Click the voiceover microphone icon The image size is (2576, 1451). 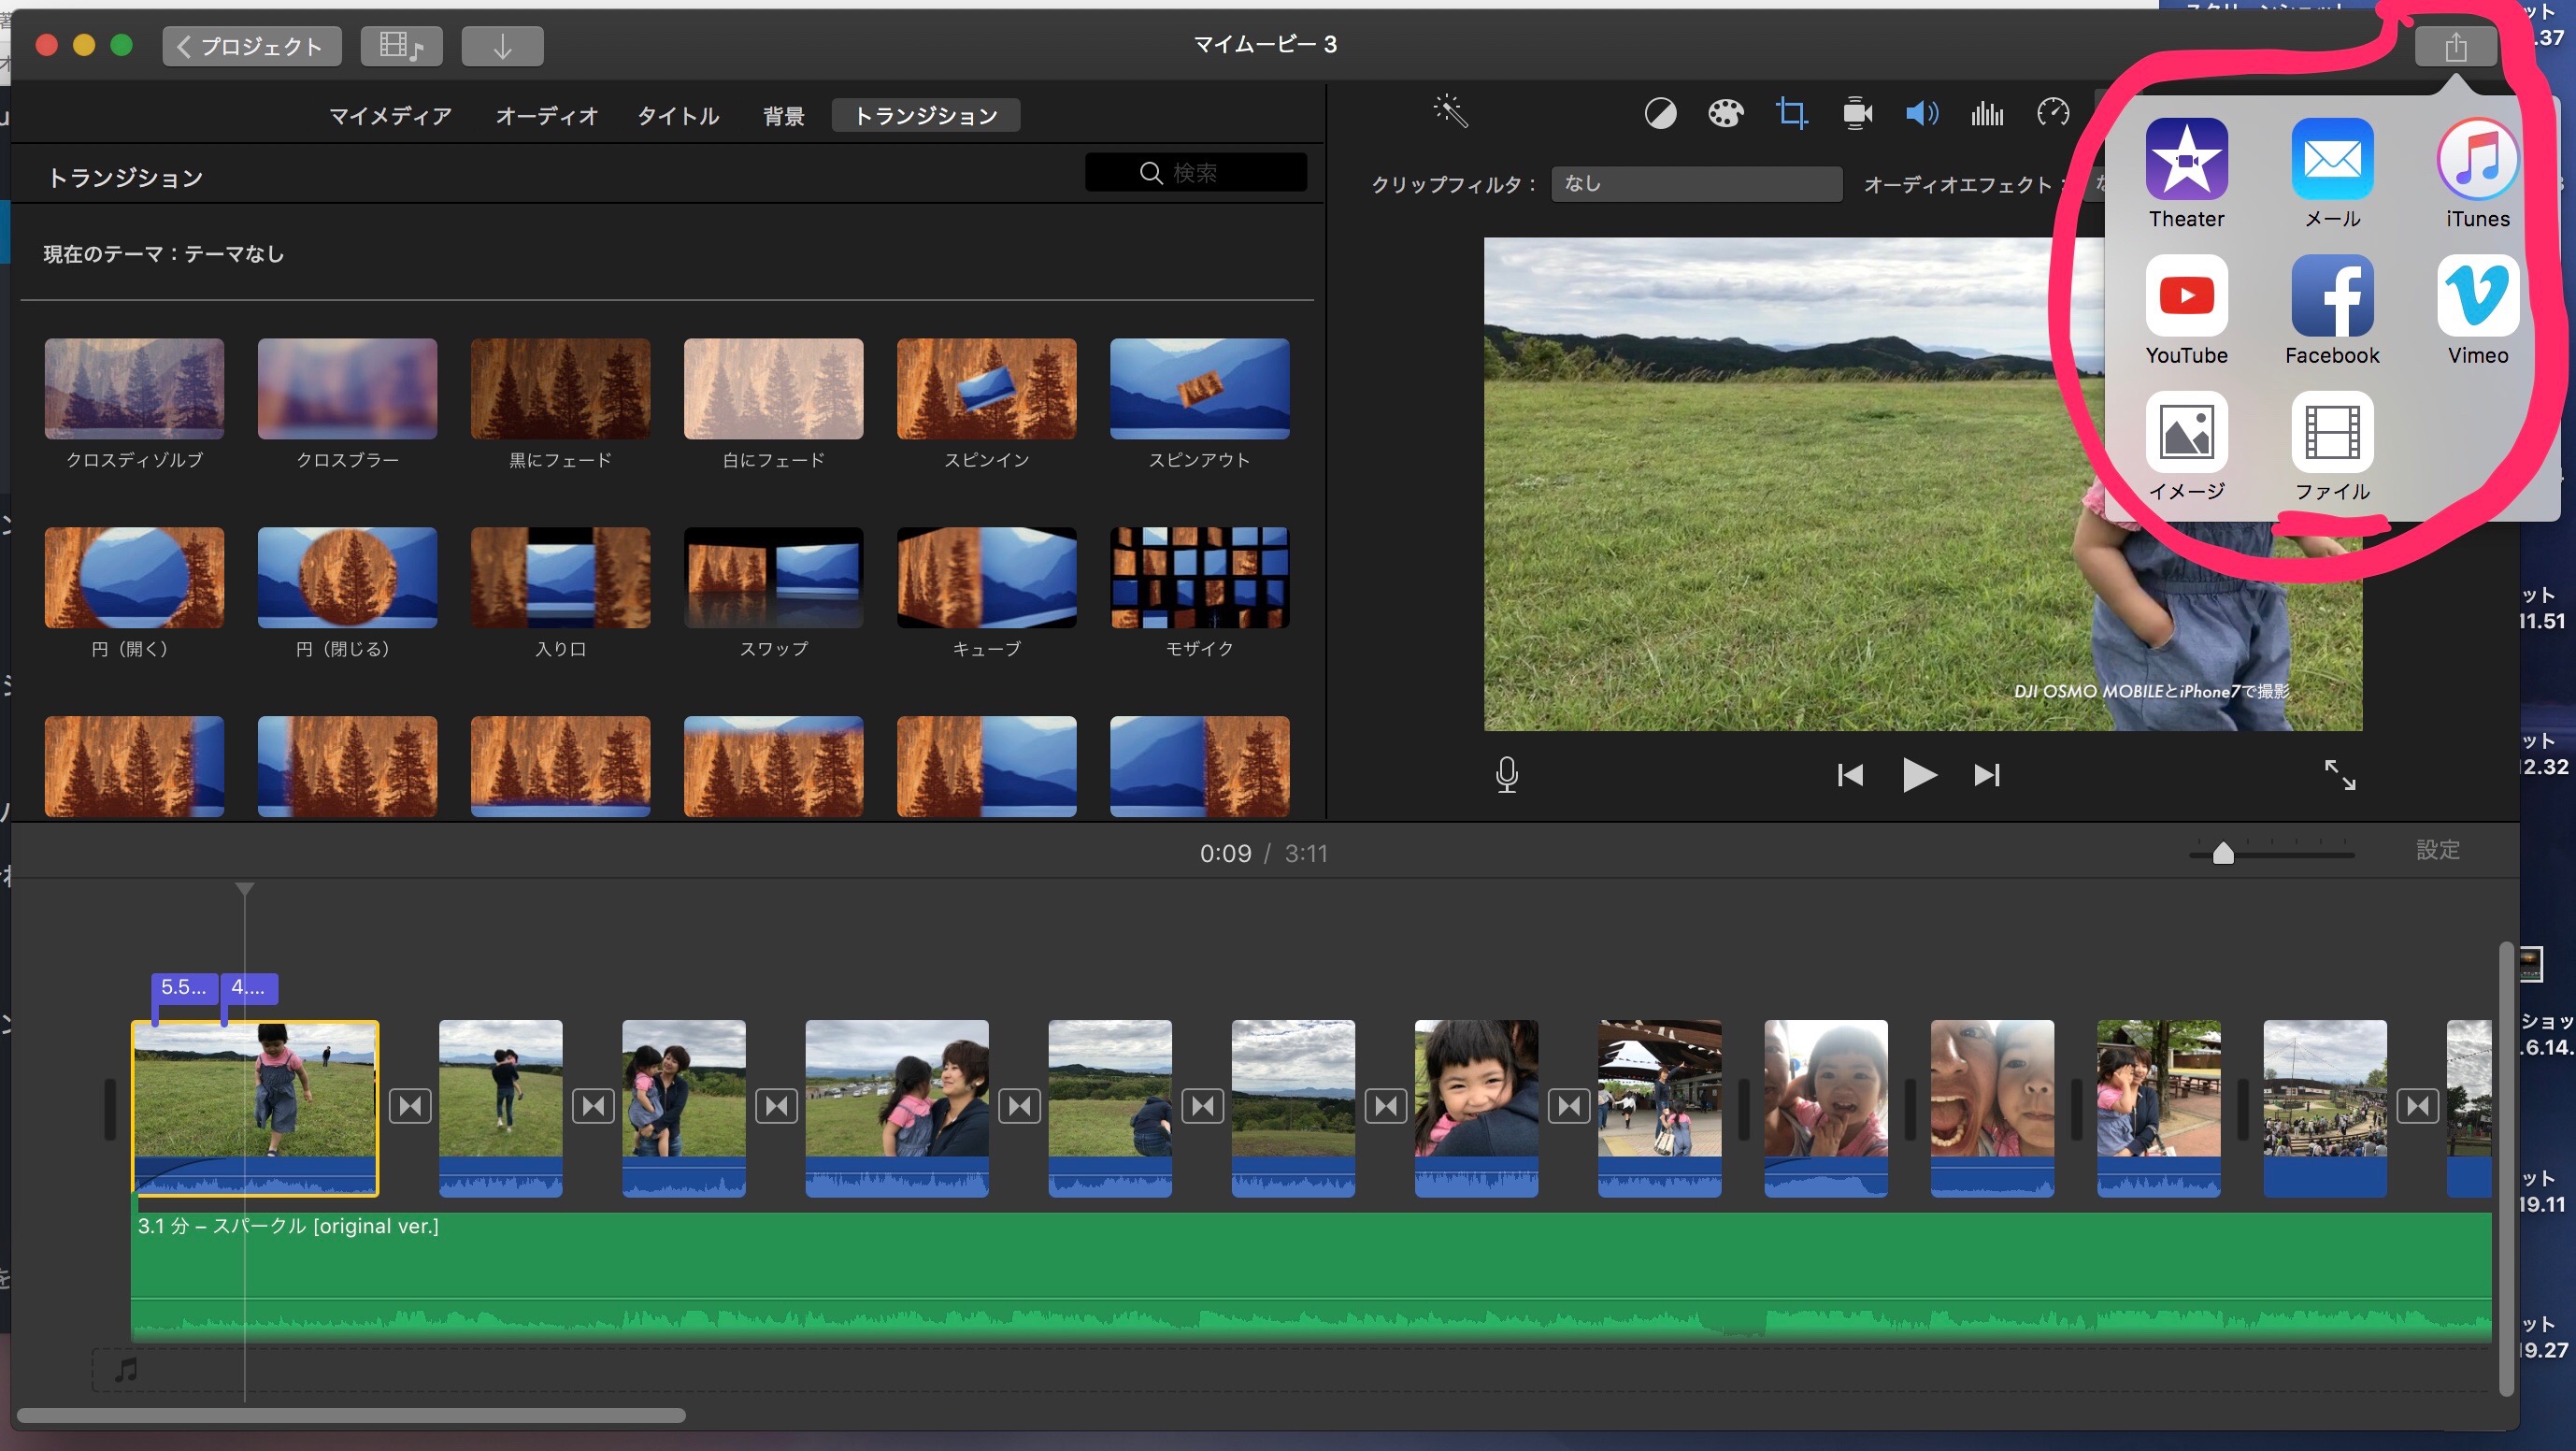tap(1507, 775)
